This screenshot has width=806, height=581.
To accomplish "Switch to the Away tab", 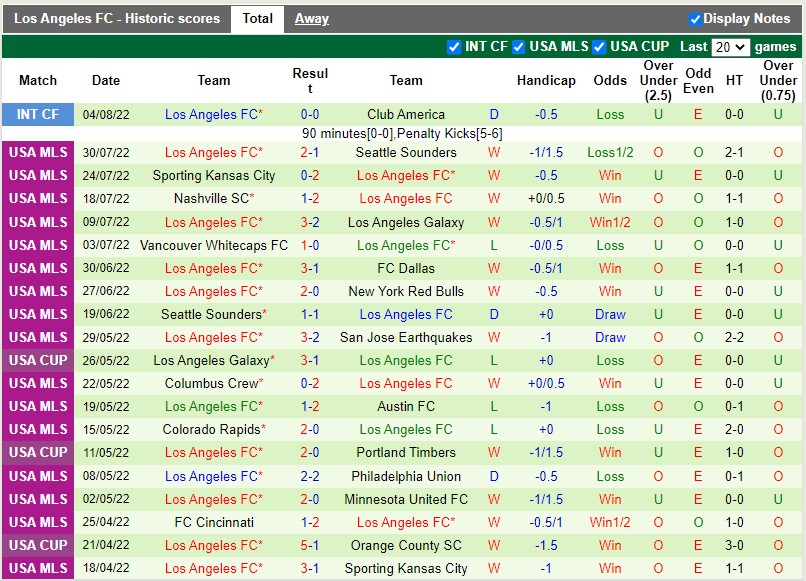I will pyautogui.click(x=313, y=18).
